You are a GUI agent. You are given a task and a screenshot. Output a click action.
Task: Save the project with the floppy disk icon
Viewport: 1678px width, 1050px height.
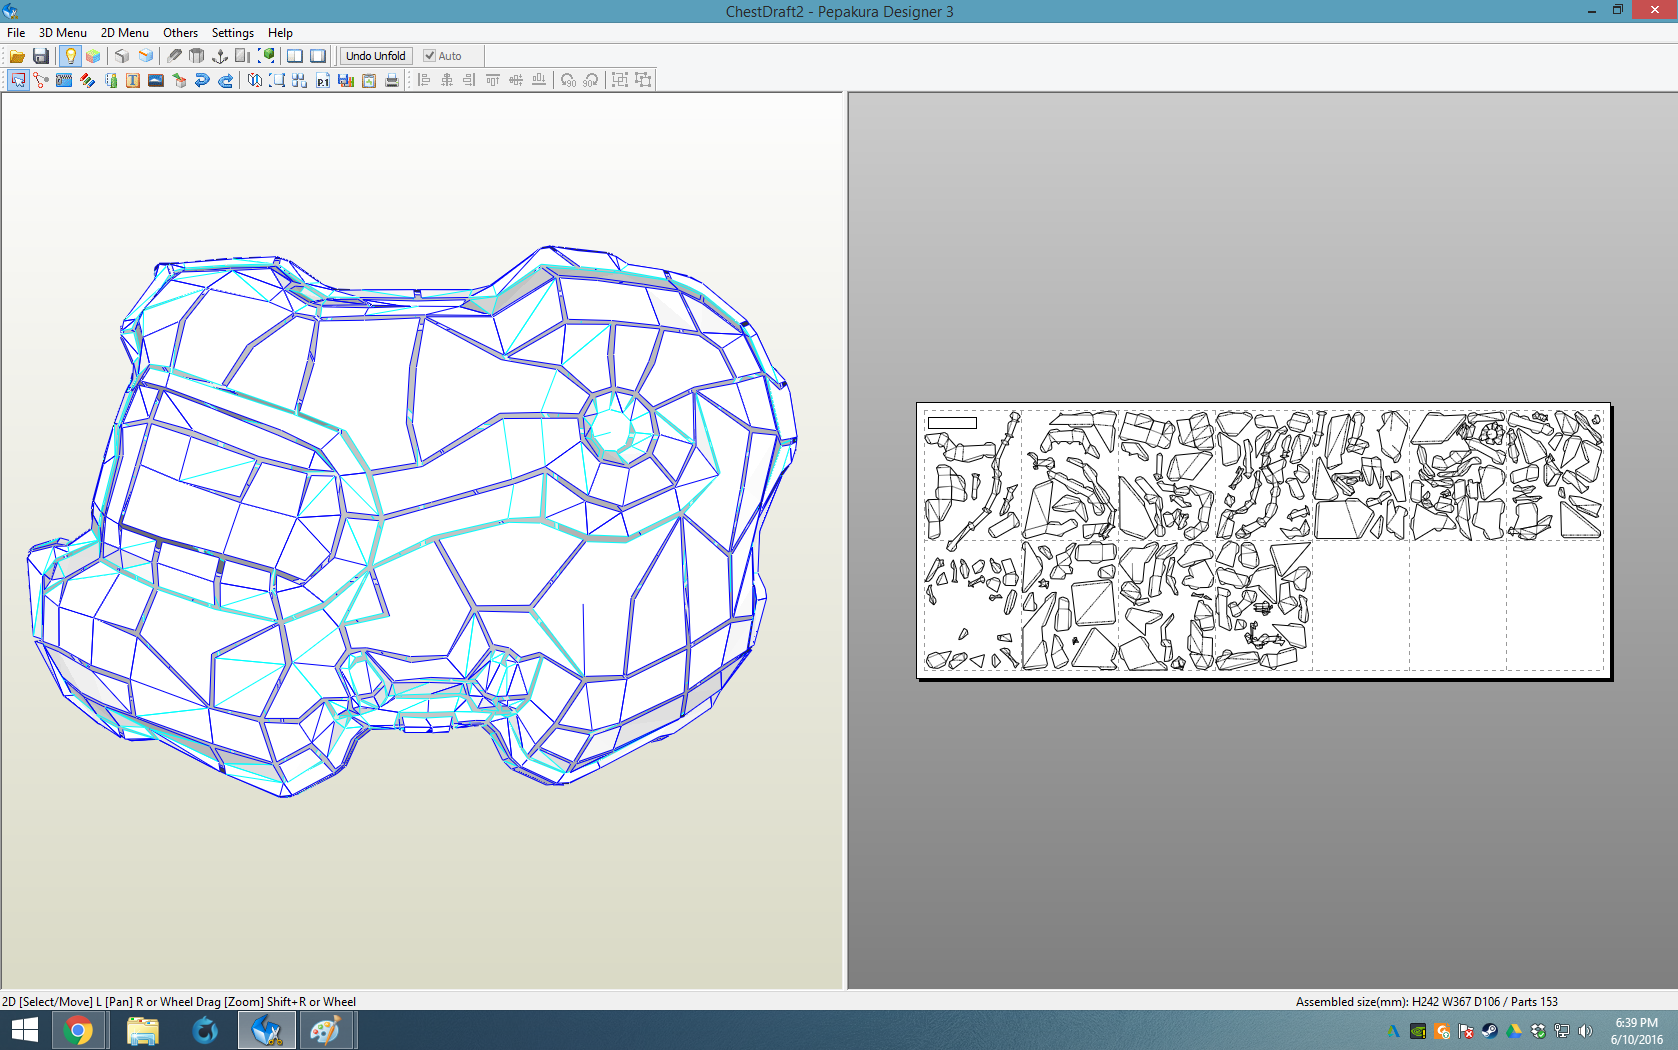pyautogui.click(x=41, y=56)
